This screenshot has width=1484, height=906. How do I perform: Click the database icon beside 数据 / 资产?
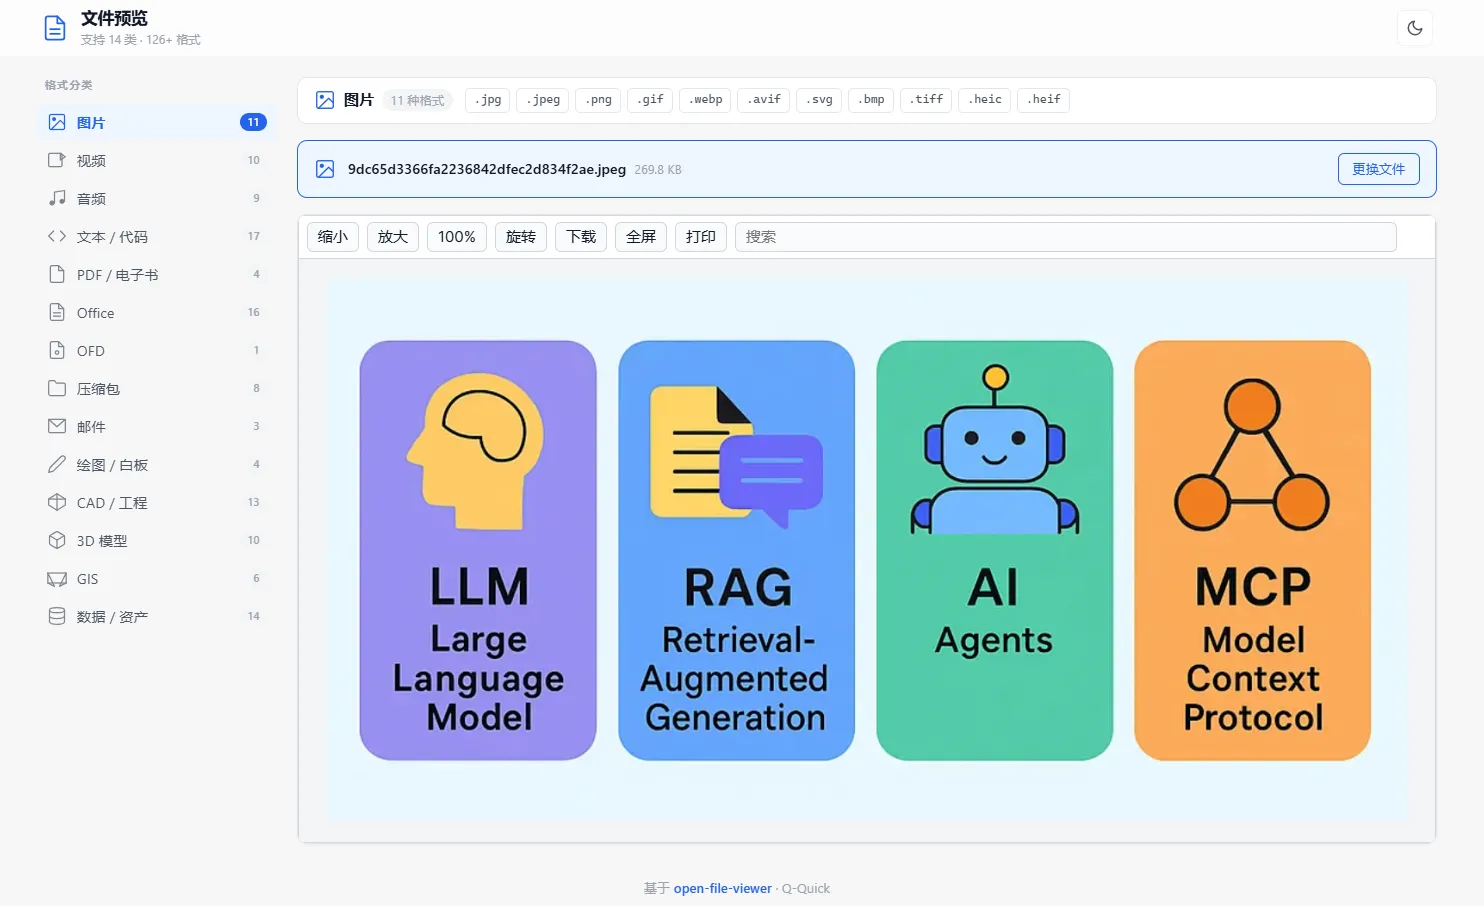coord(57,616)
